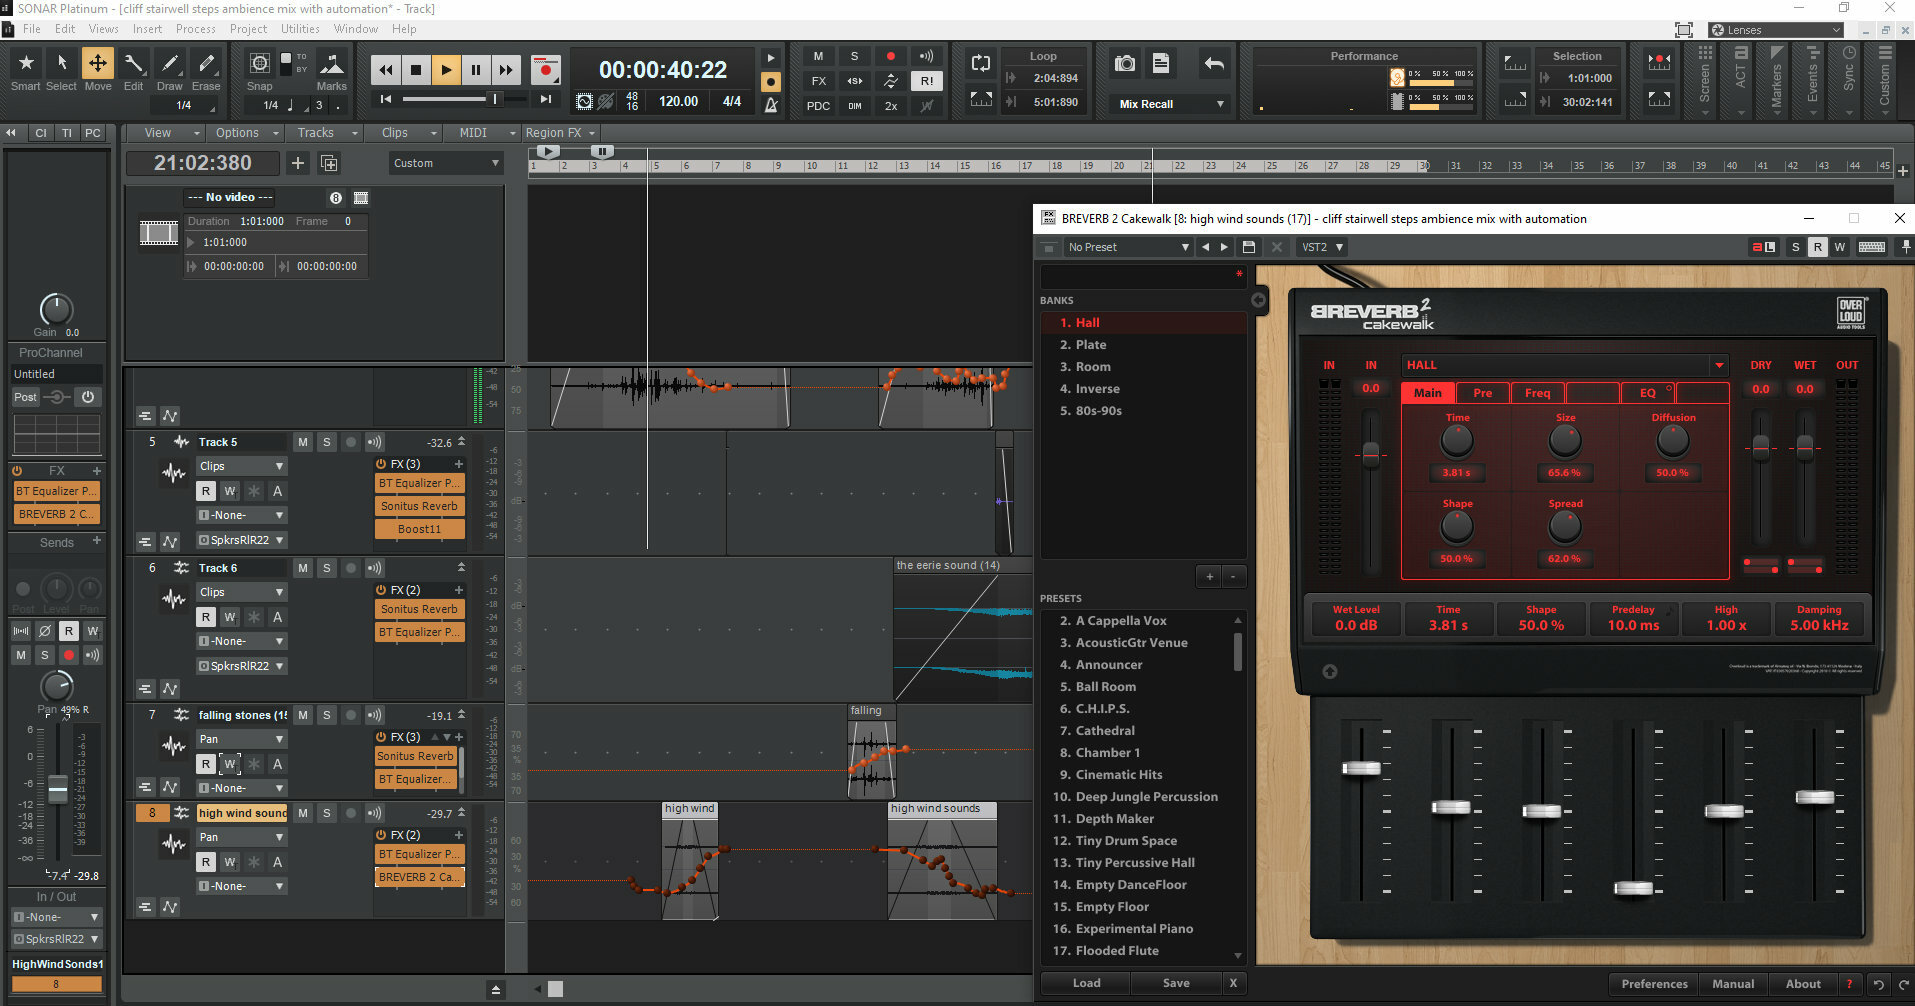Pause playback in the transport
This screenshot has width=1915, height=1006.
476,70
